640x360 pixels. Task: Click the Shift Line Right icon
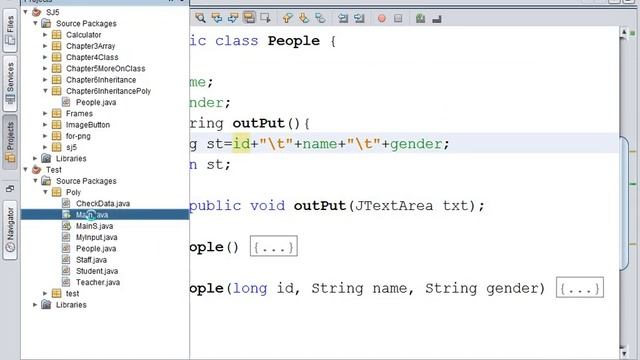point(359,18)
